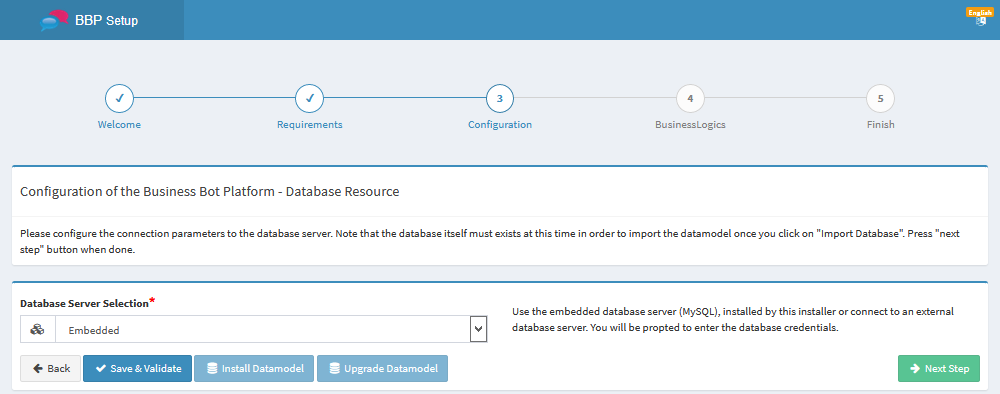
Task: Click Save & Validate button
Action: 137,368
